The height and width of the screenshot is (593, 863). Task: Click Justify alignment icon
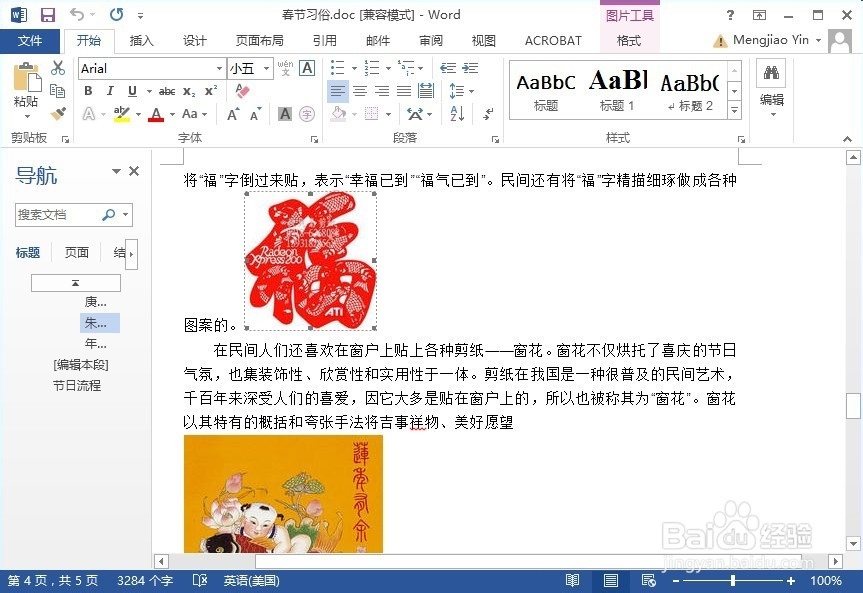404,91
